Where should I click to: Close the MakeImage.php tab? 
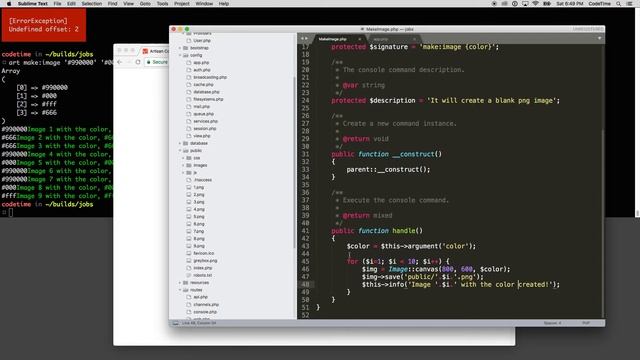(360, 39)
